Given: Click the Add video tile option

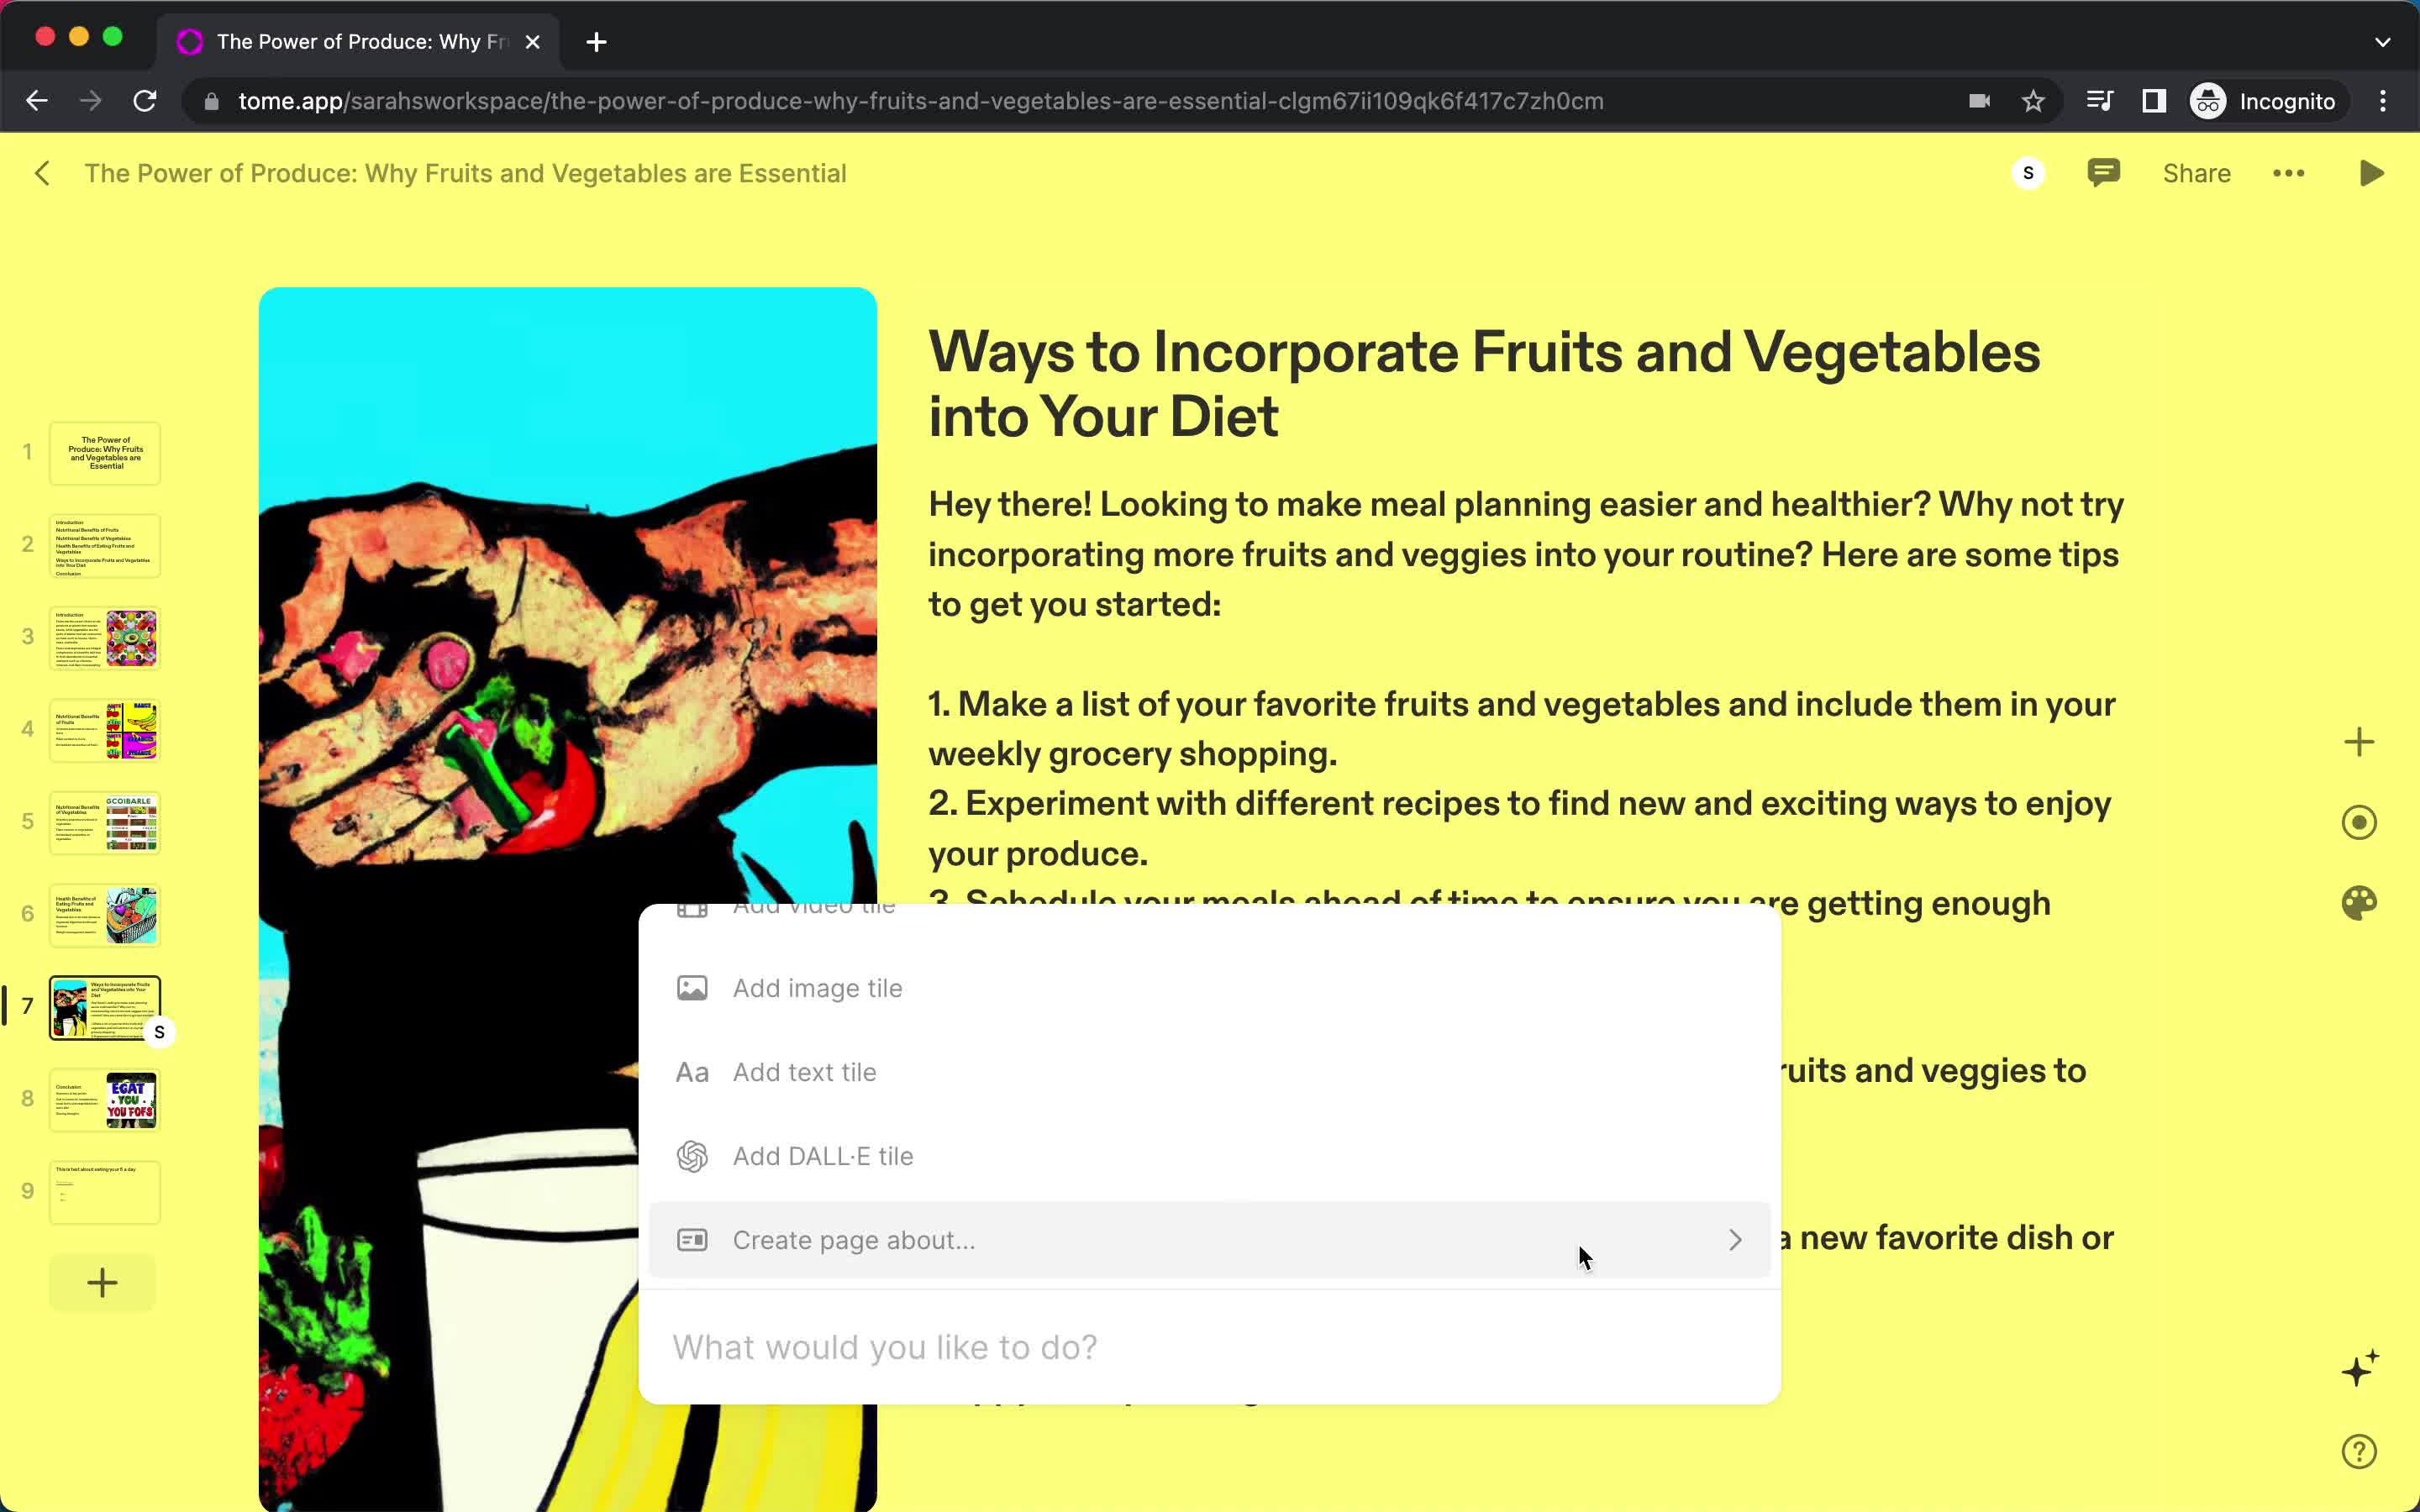Looking at the screenshot, I should click(x=812, y=902).
